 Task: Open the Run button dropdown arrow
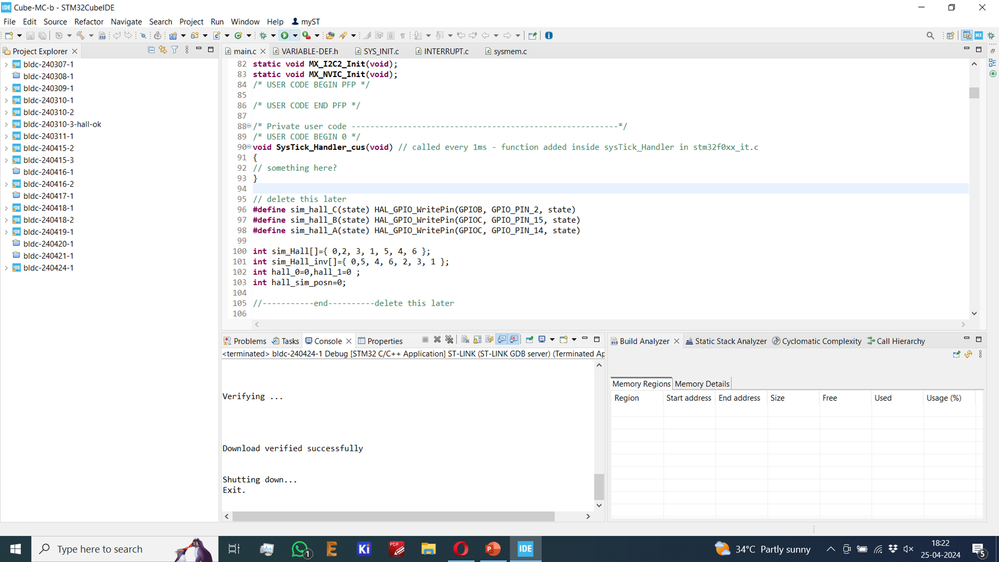click(x=294, y=36)
